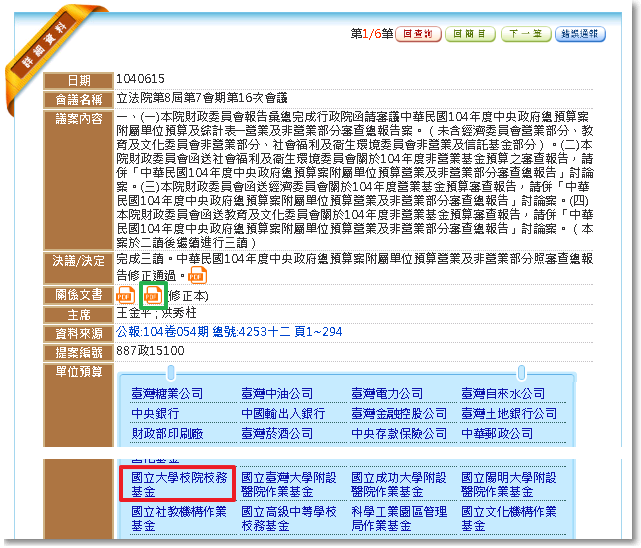Viewport: 641px width, 548px height.
Task: Click the 臺灣自來水公司 link
Action: pos(502,394)
